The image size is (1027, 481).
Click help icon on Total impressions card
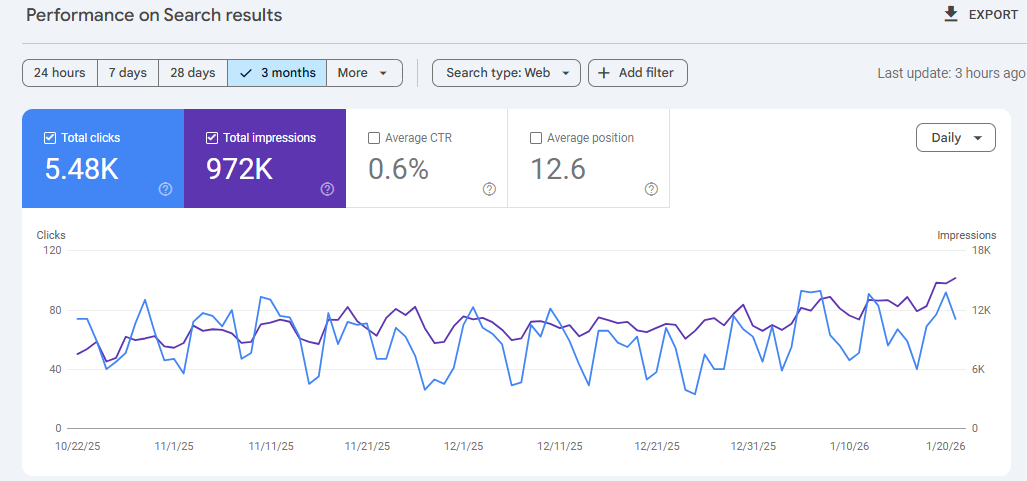click(327, 189)
